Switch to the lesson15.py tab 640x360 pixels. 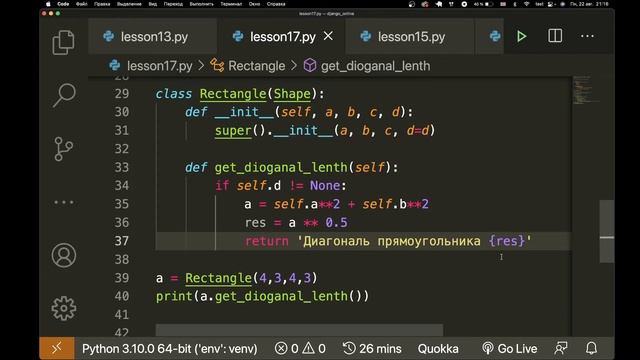(x=410, y=37)
